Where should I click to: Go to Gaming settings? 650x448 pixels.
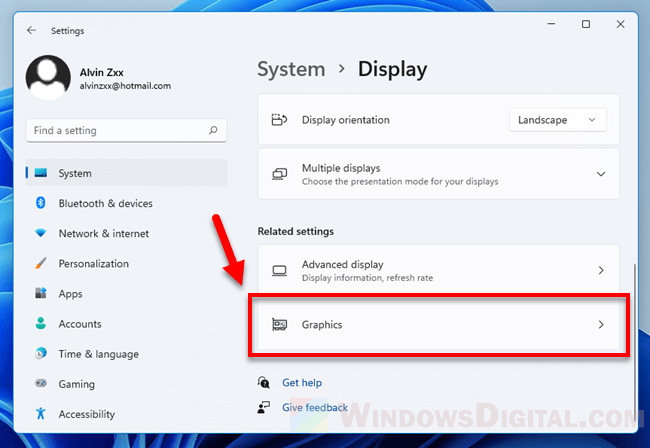tap(126, 384)
